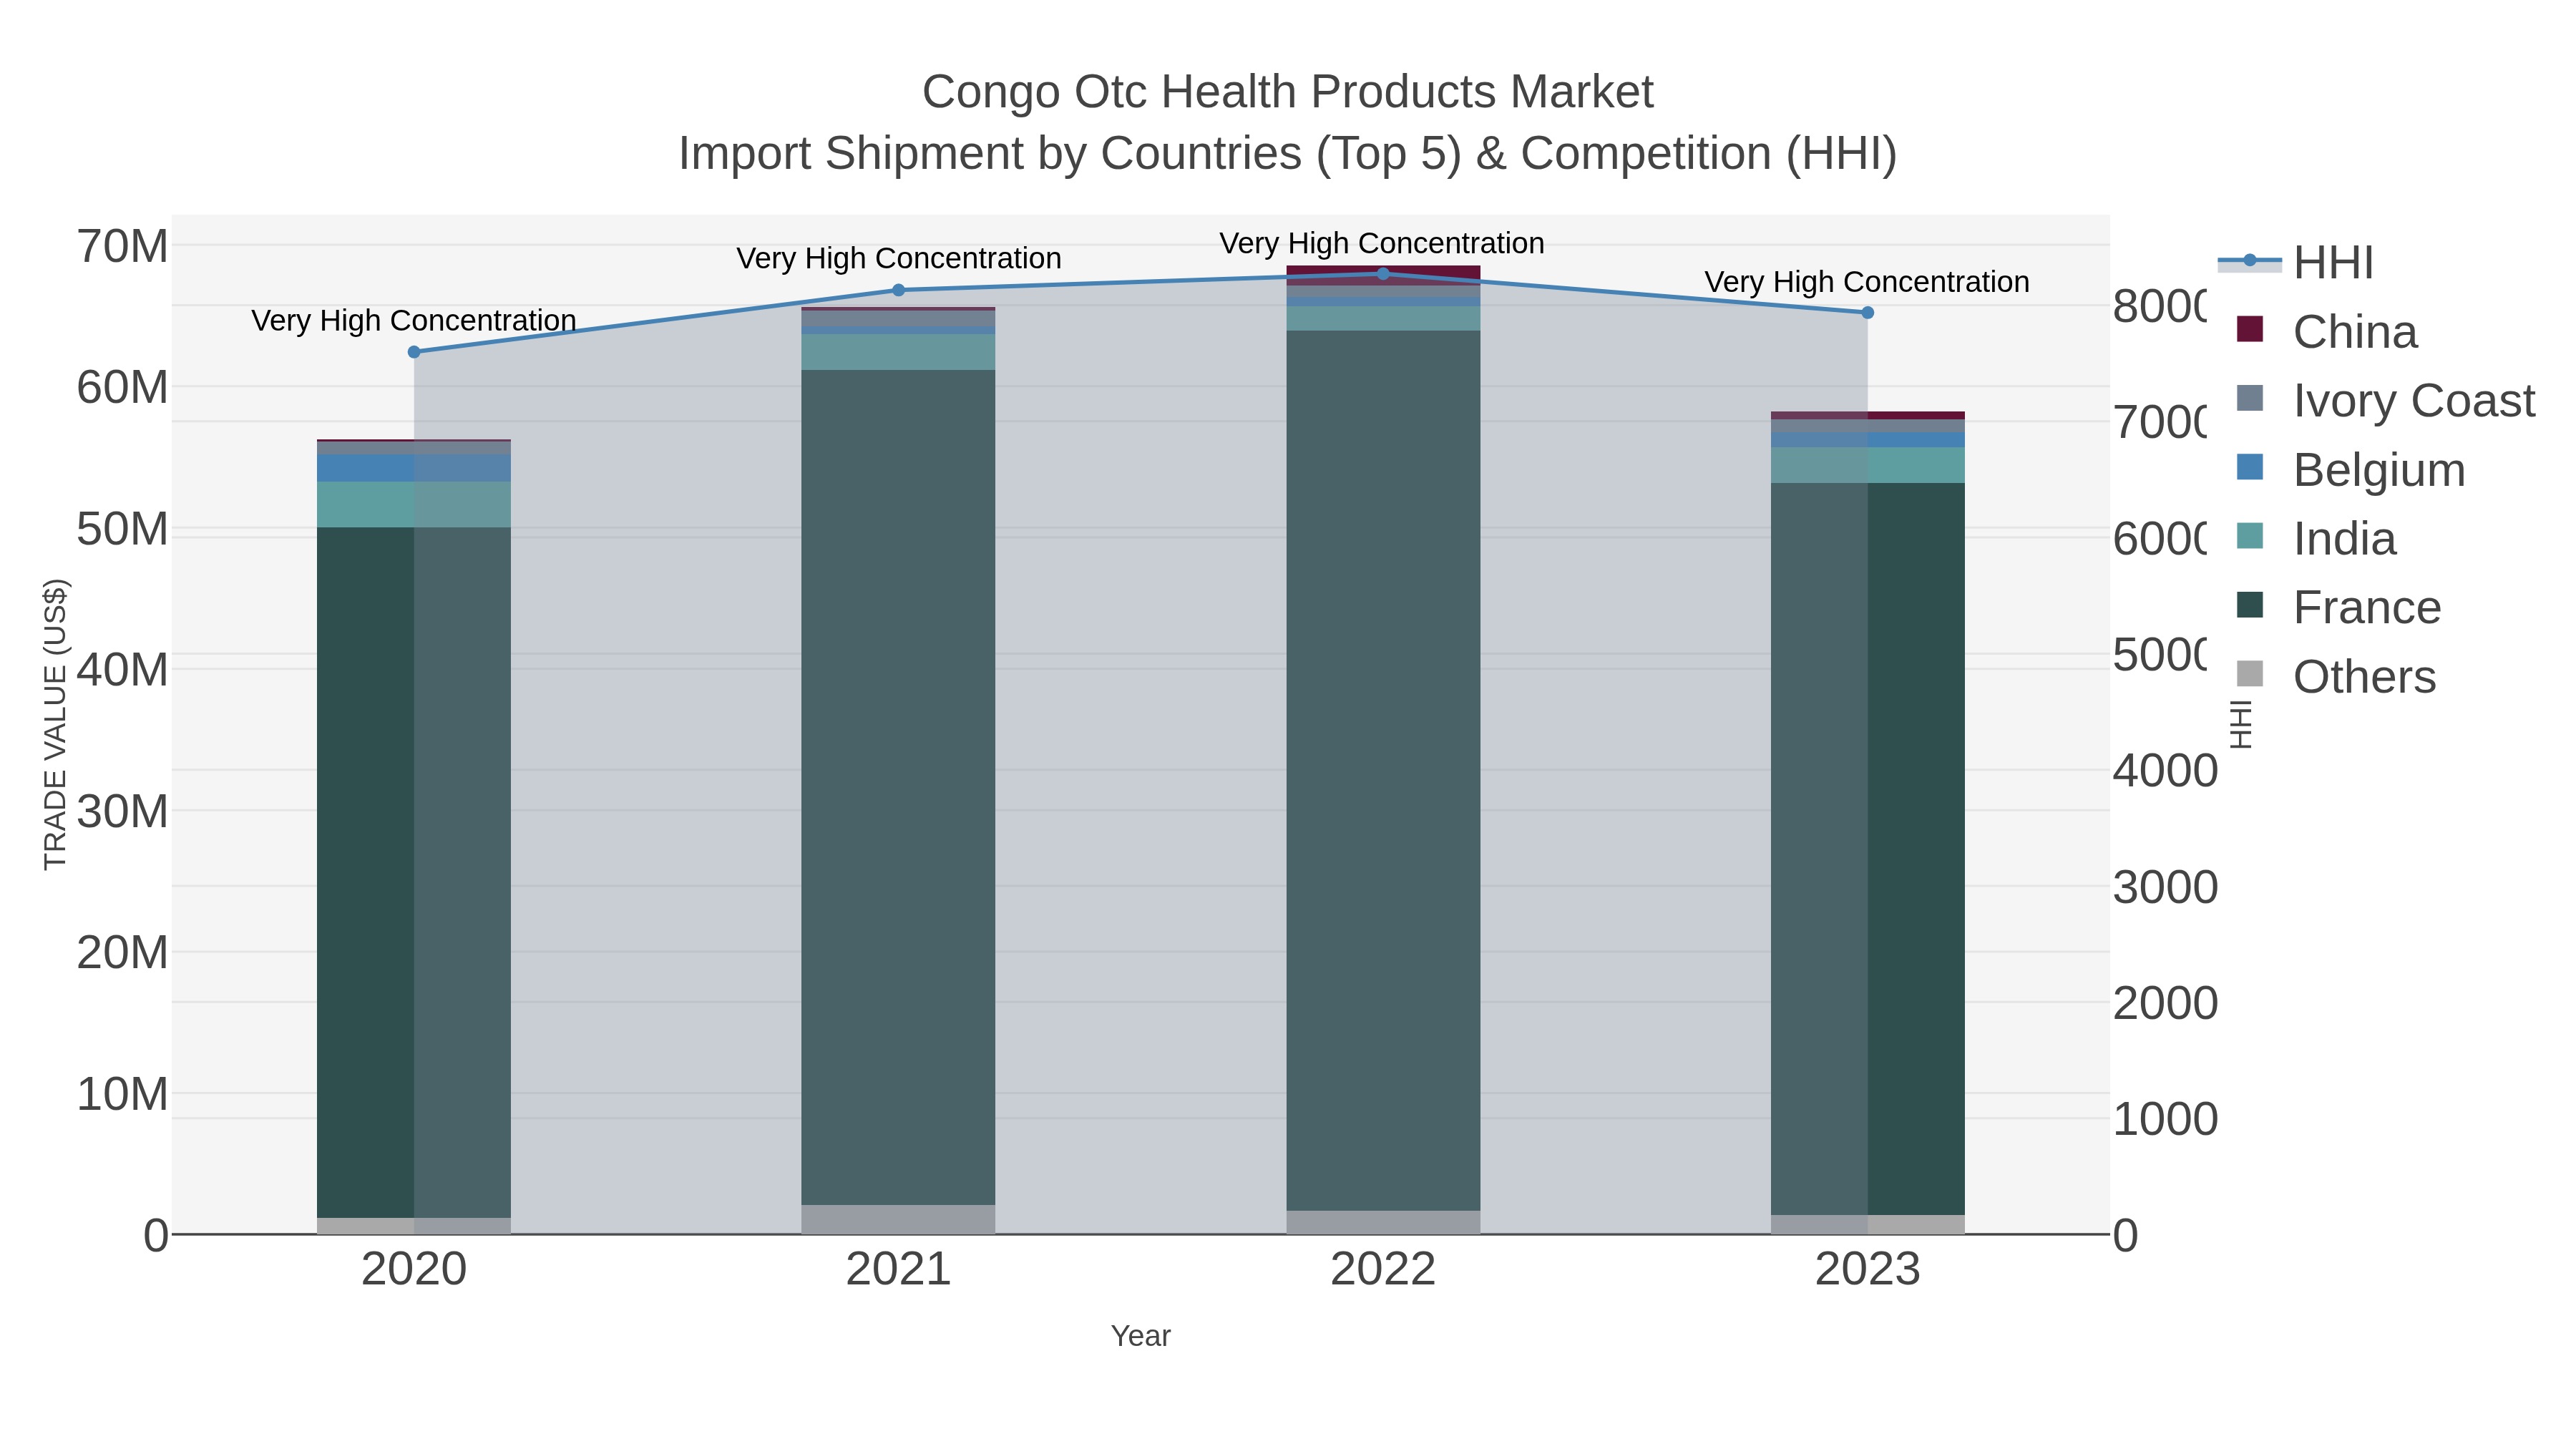Screen dimensions: 2576x1449
Task: Click the Year axis title
Action: coord(1140,1336)
